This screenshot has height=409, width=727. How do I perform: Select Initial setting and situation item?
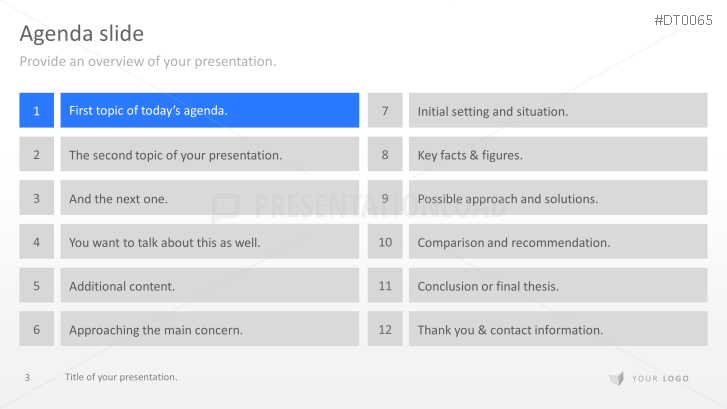point(558,111)
